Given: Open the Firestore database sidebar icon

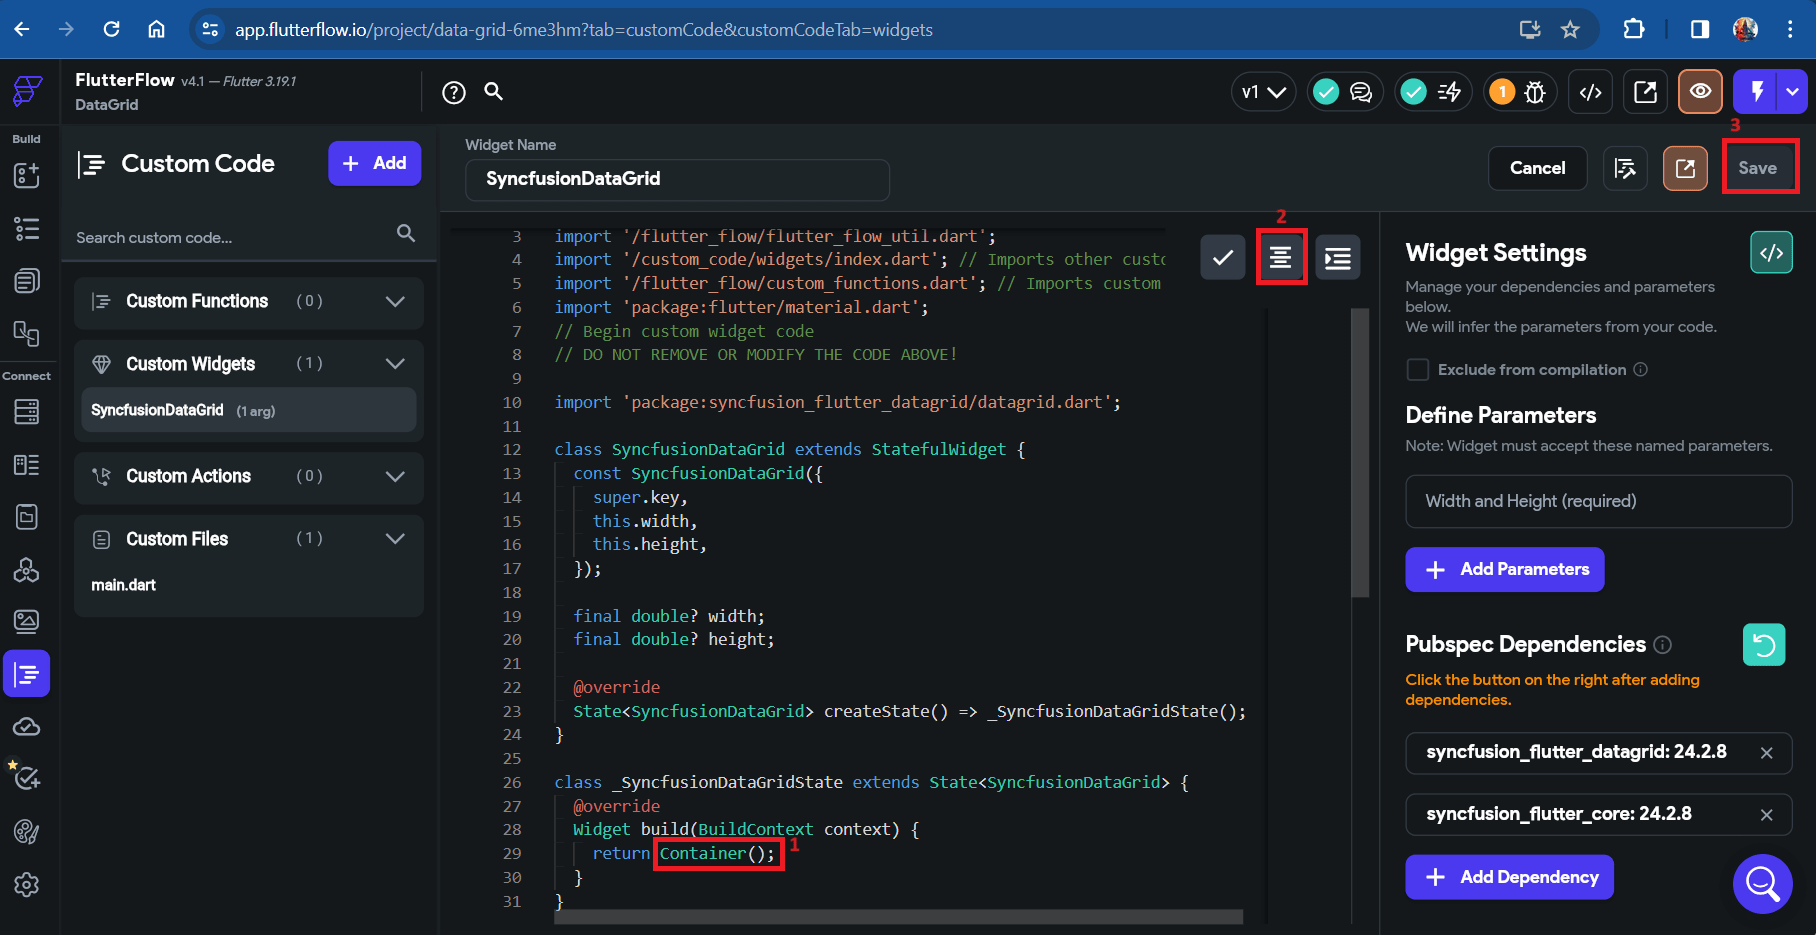Looking at the screenshot, I should 27,411.
